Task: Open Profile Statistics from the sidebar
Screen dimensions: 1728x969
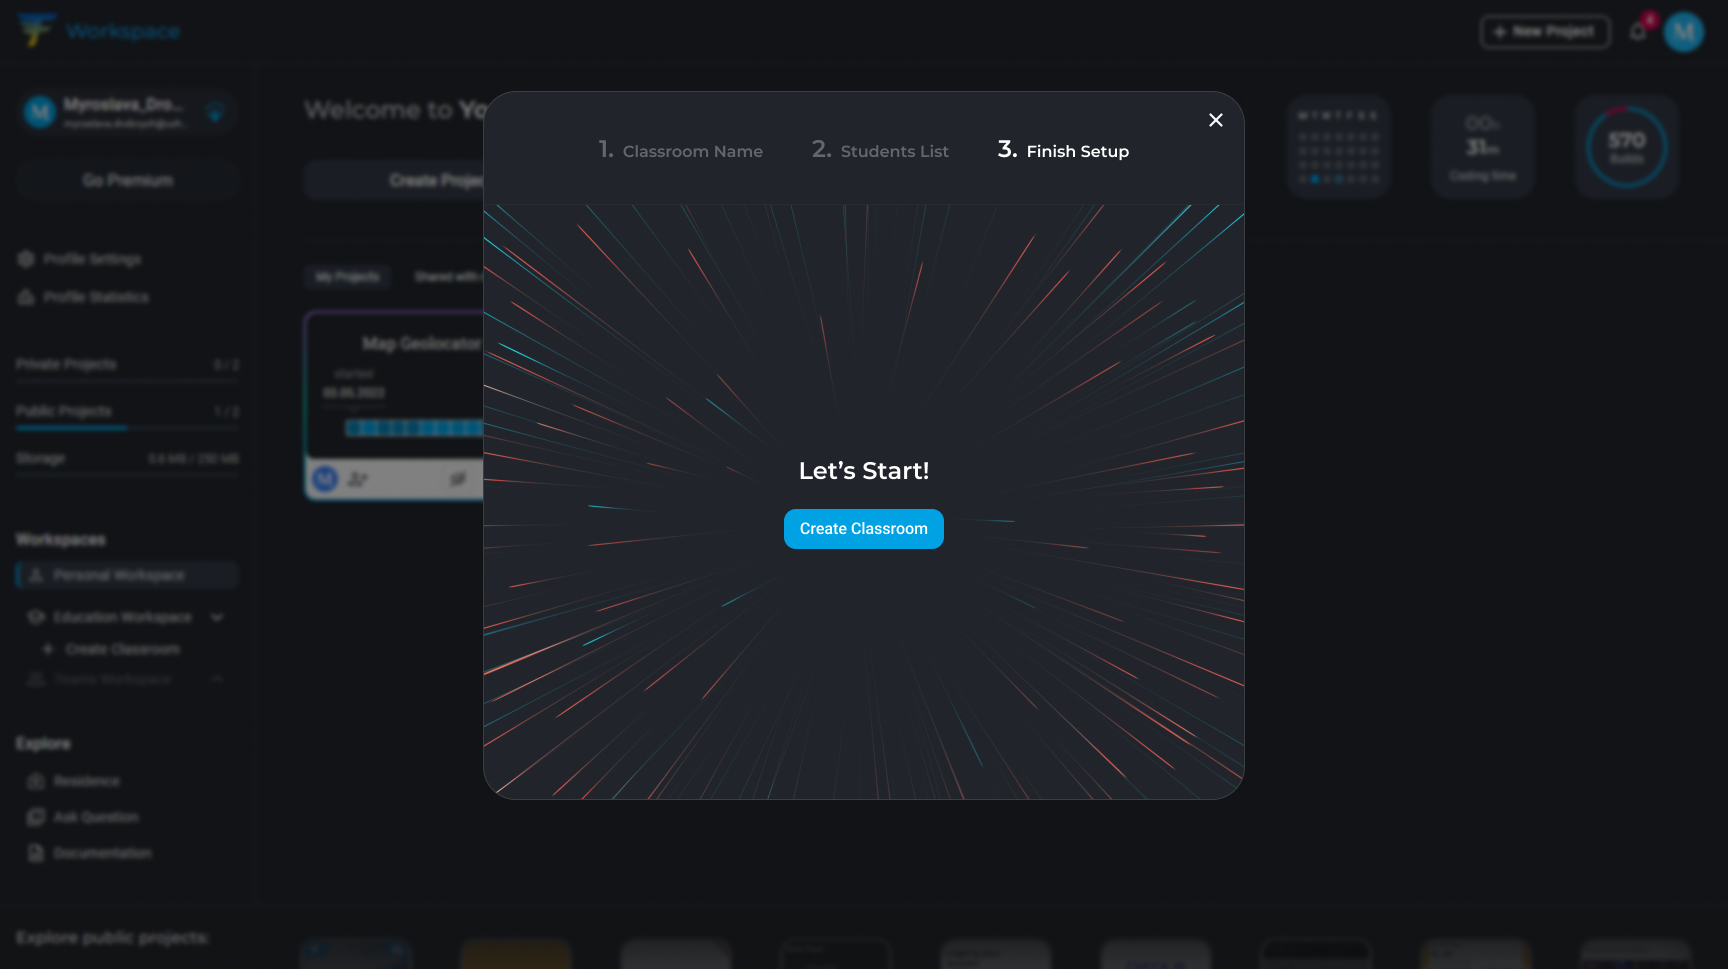Action: (95, 297)
